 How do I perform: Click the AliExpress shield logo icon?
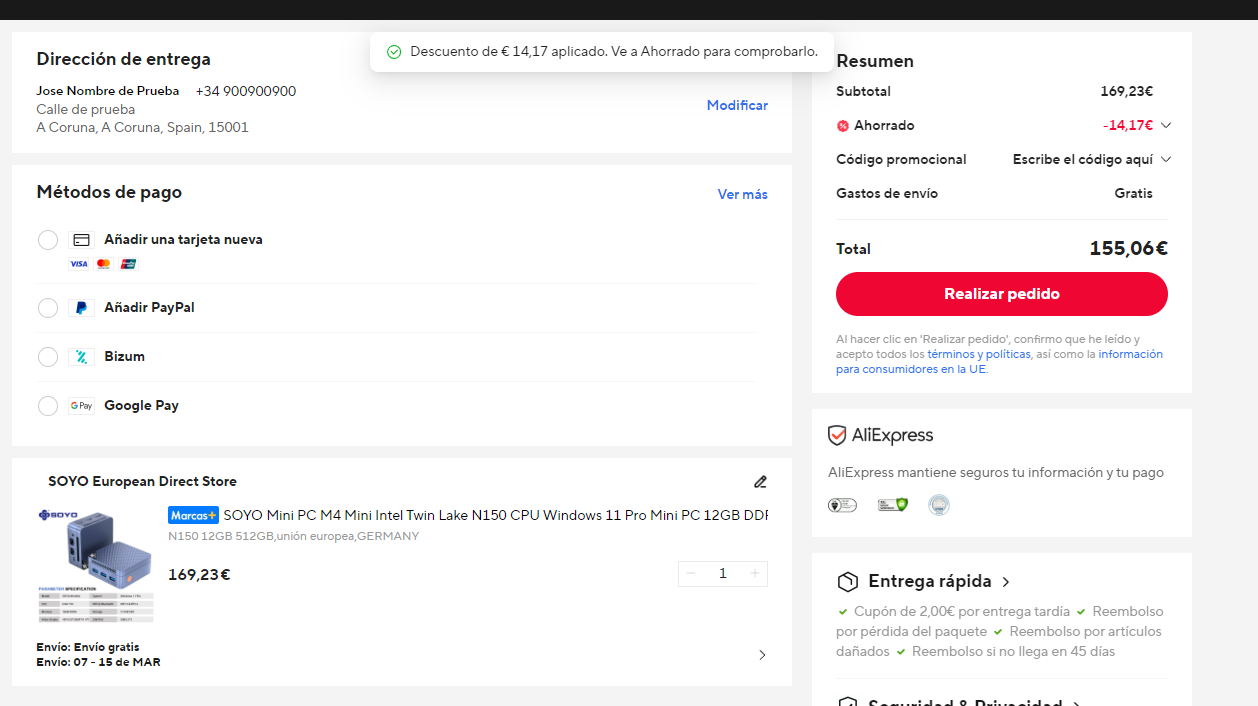pos(837,436)
